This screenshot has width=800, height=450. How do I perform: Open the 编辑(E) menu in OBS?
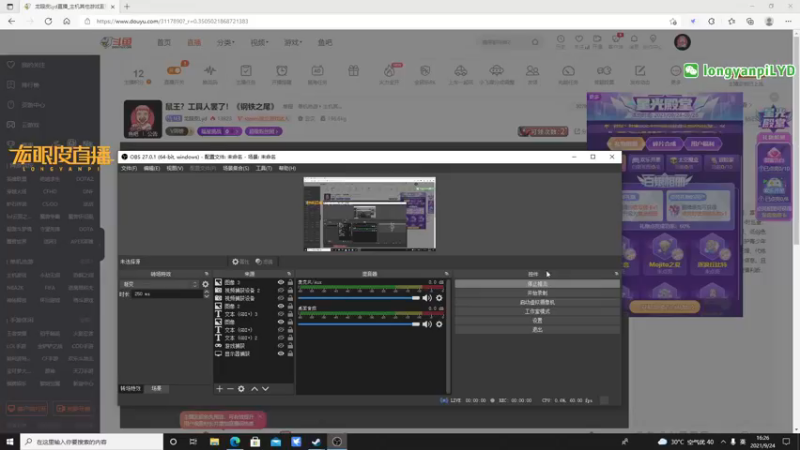152,168
